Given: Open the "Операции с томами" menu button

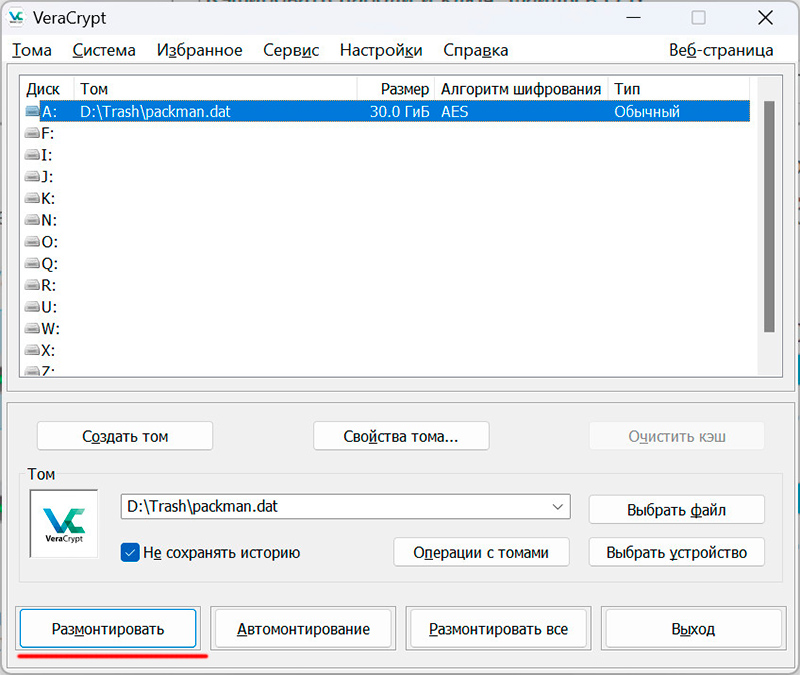Looking at the screenshot, I should pyautogui.click(x=482, y=552).
